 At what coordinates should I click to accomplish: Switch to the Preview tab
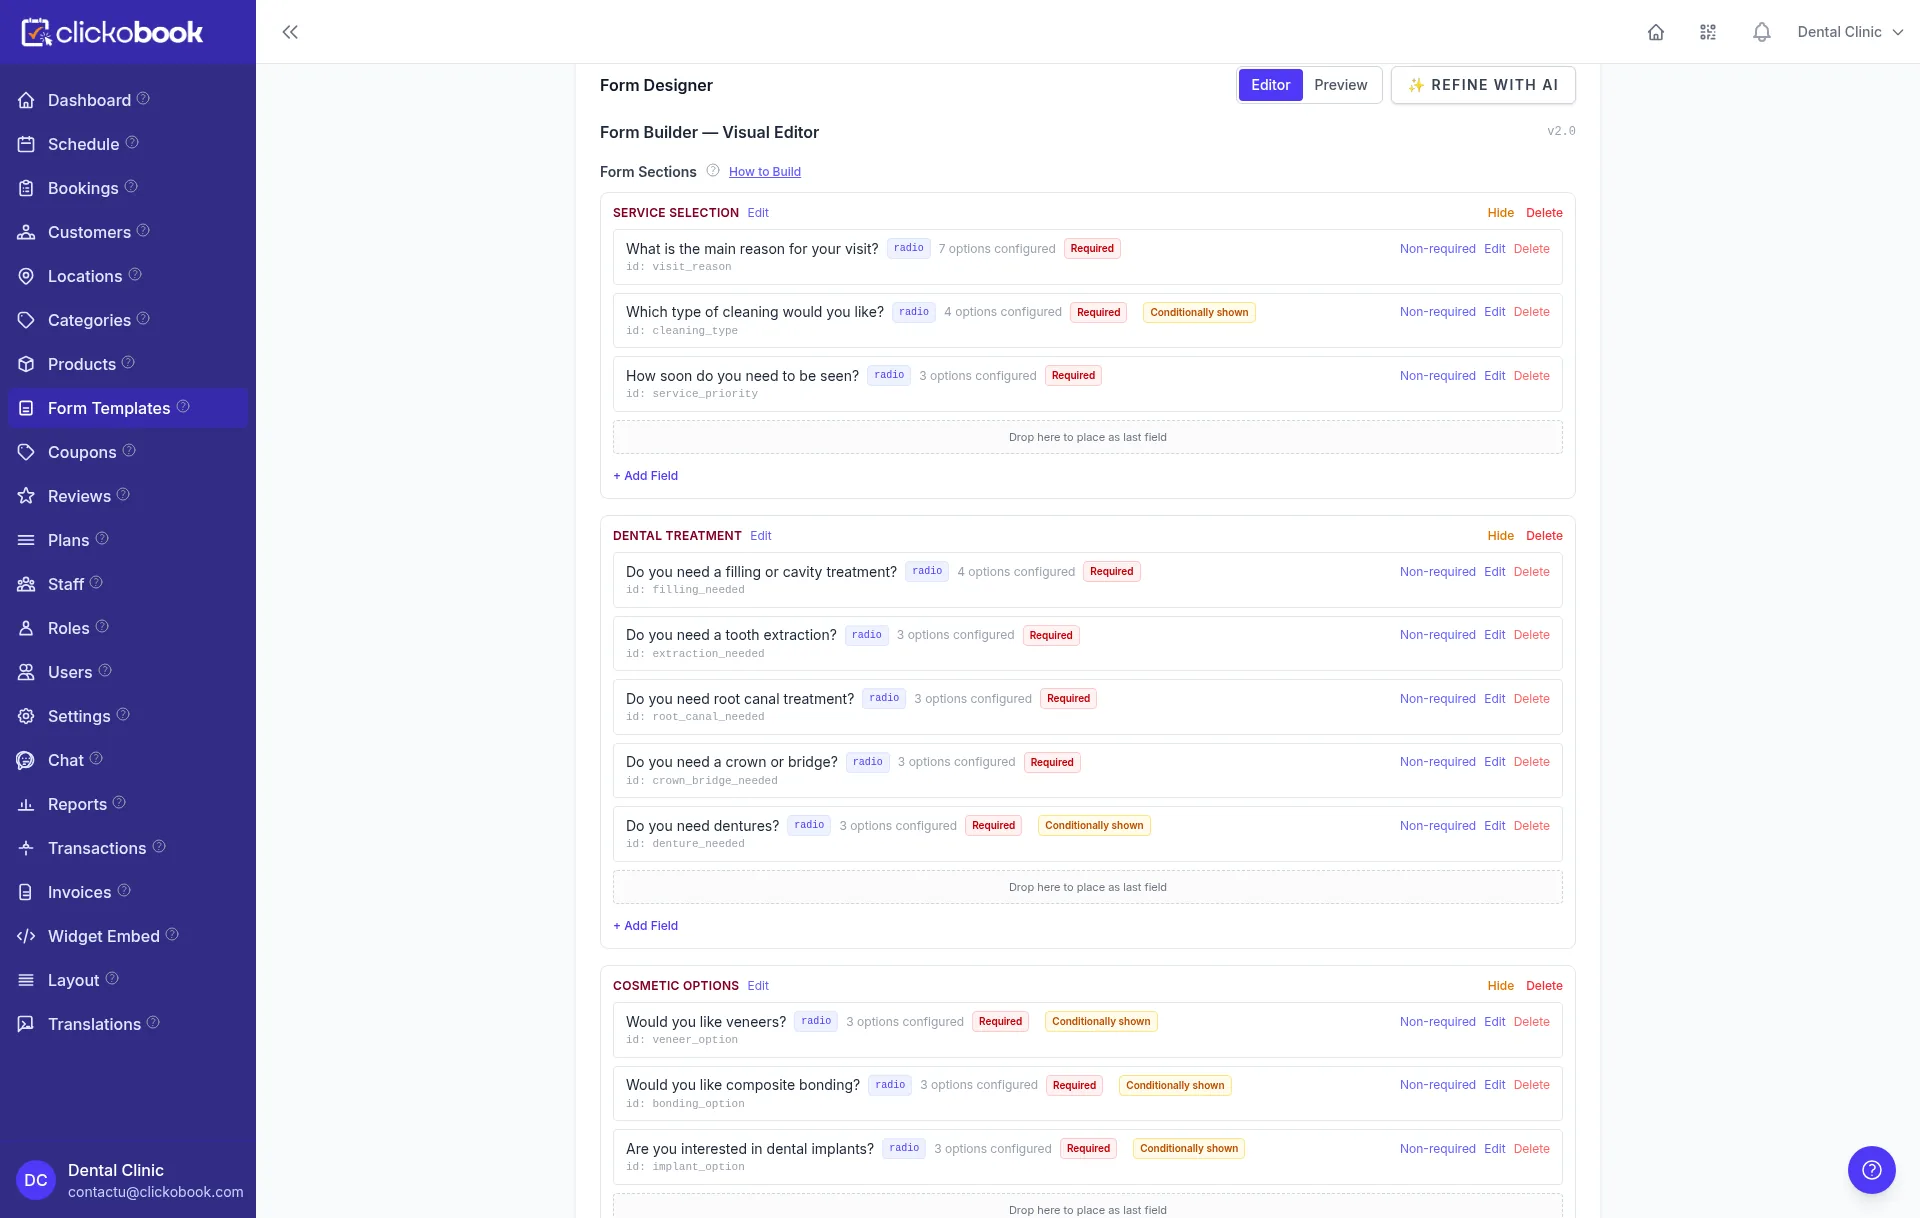point(1340,85)
